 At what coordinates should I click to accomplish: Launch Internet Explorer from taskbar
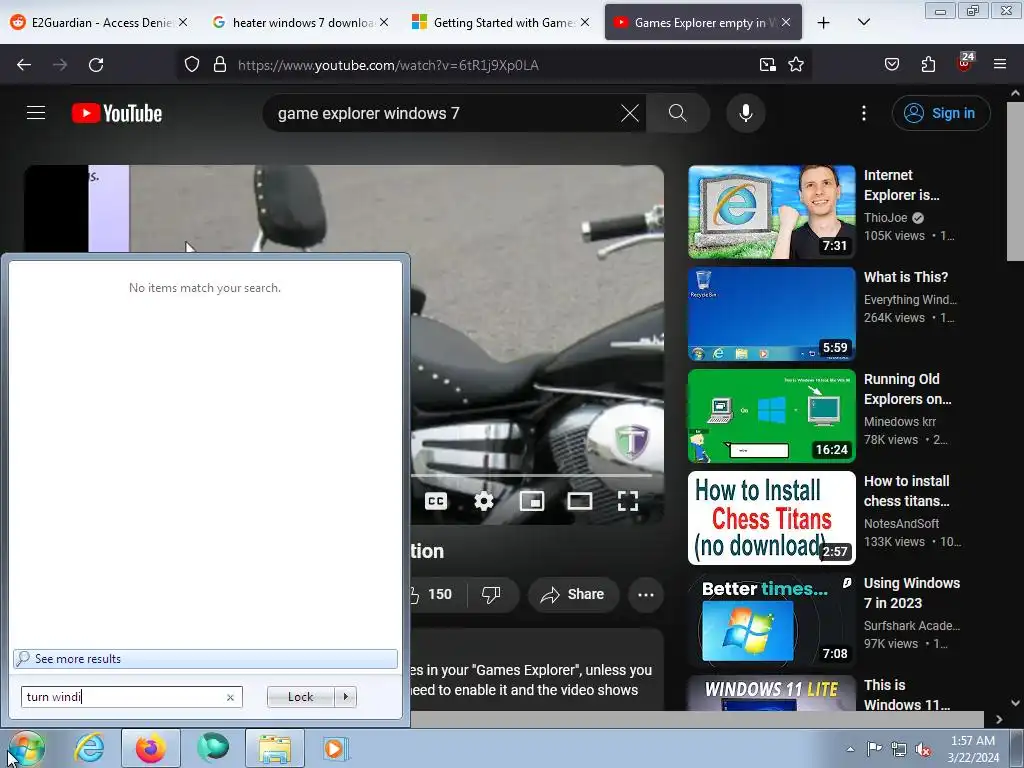point(89,748)
